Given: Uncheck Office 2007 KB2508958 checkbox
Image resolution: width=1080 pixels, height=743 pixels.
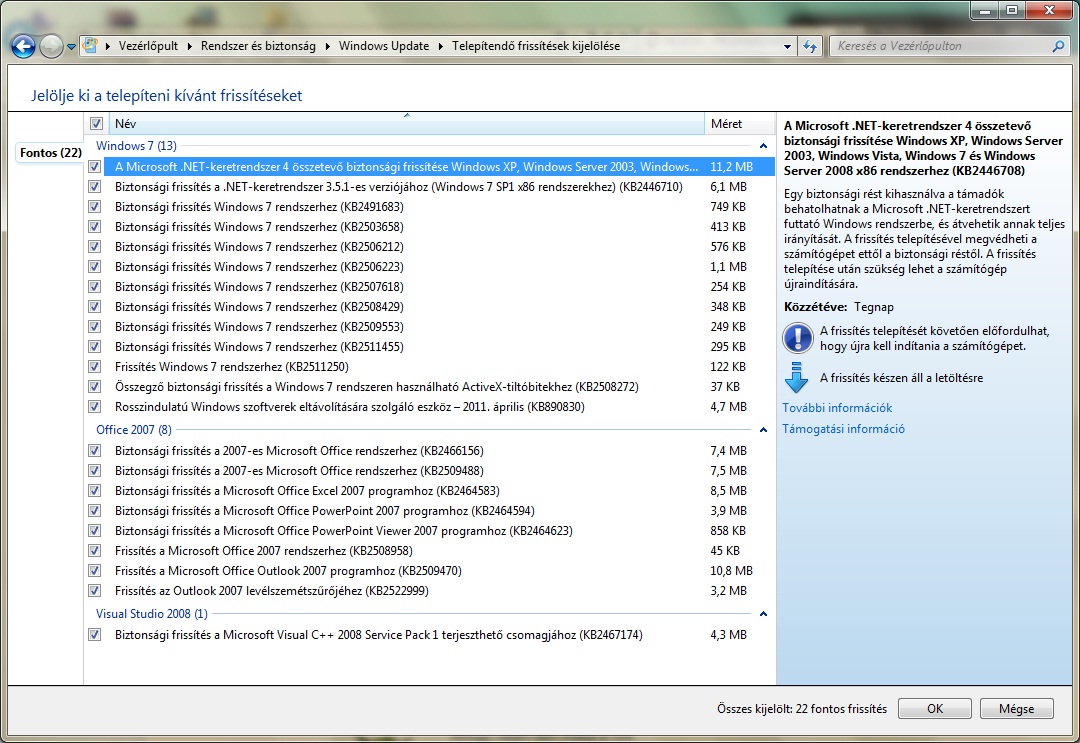Looking at the screenshot, I should tap(95, 550).
